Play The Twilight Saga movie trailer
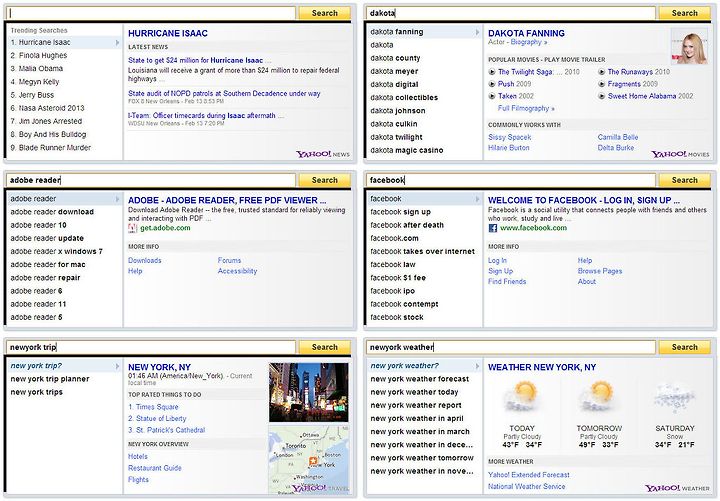 pyautogui.click(x=492, y=72)
